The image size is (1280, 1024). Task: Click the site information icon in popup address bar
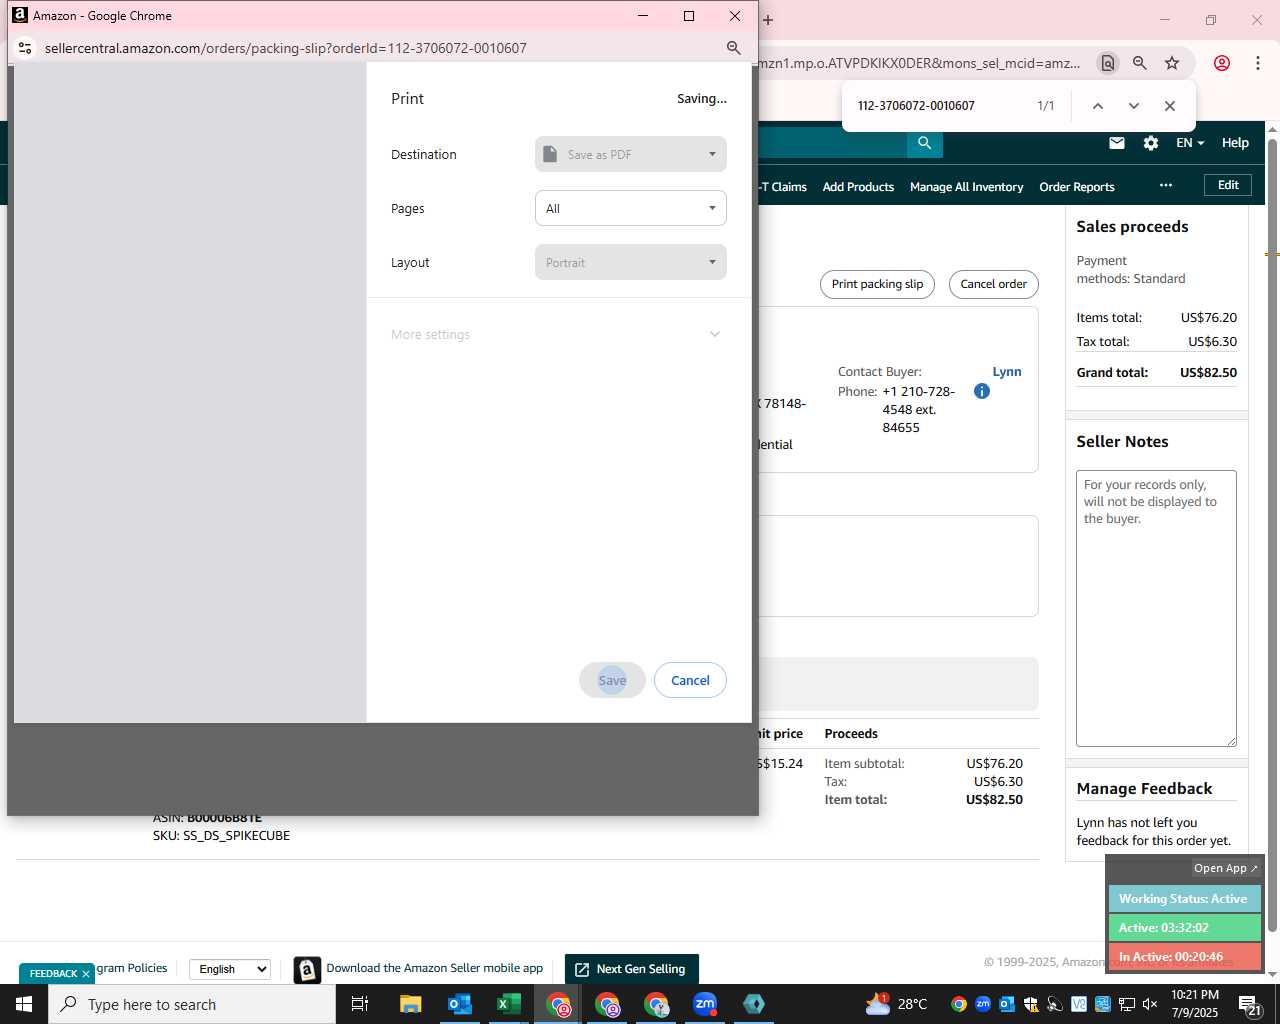pos(25,48)
